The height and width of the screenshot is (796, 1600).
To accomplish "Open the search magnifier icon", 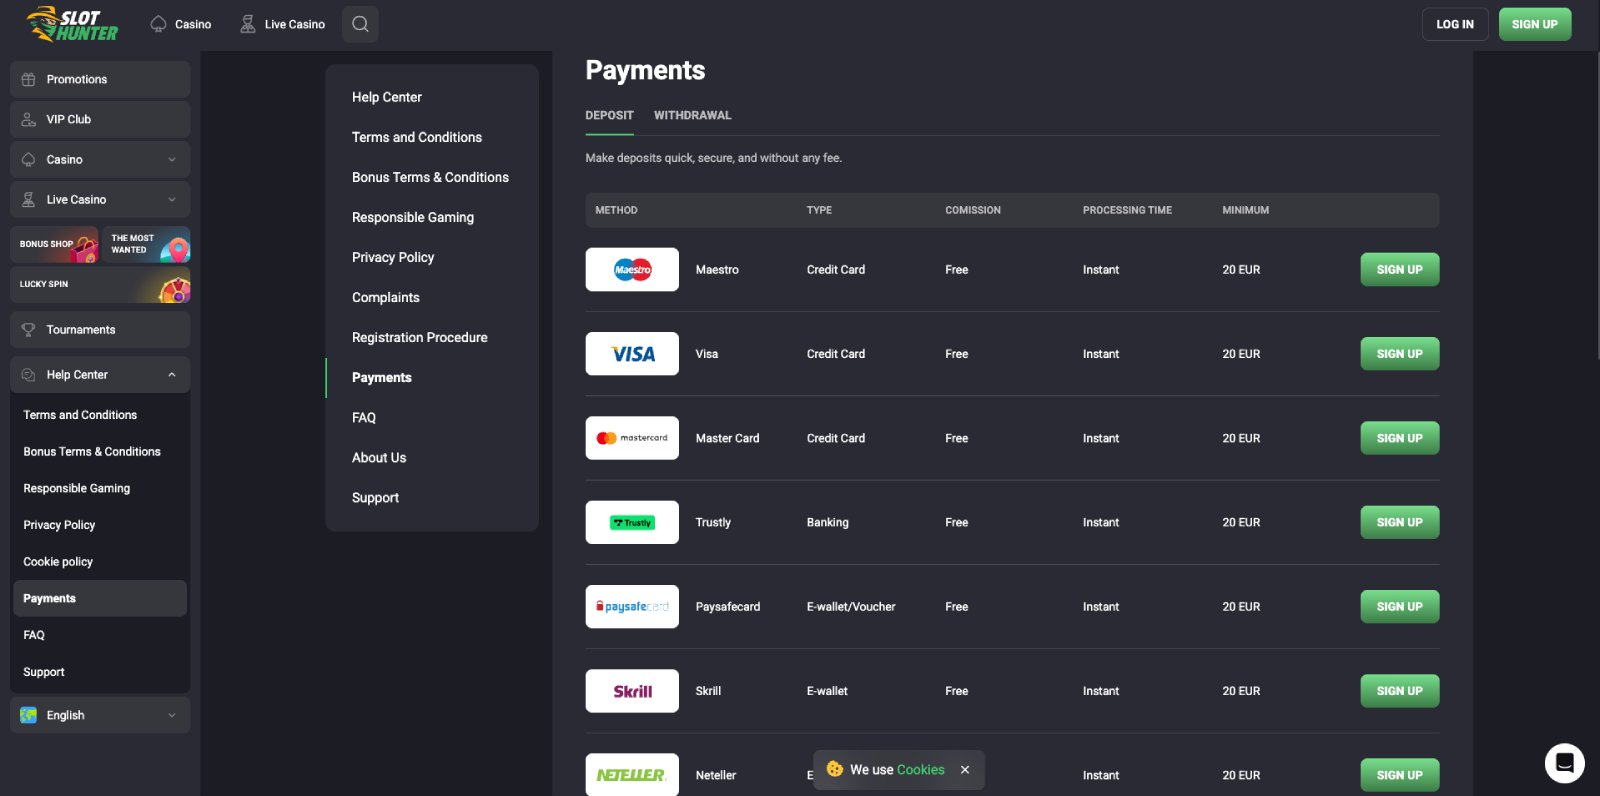I will pyautogui.click(x=360, y=24).
